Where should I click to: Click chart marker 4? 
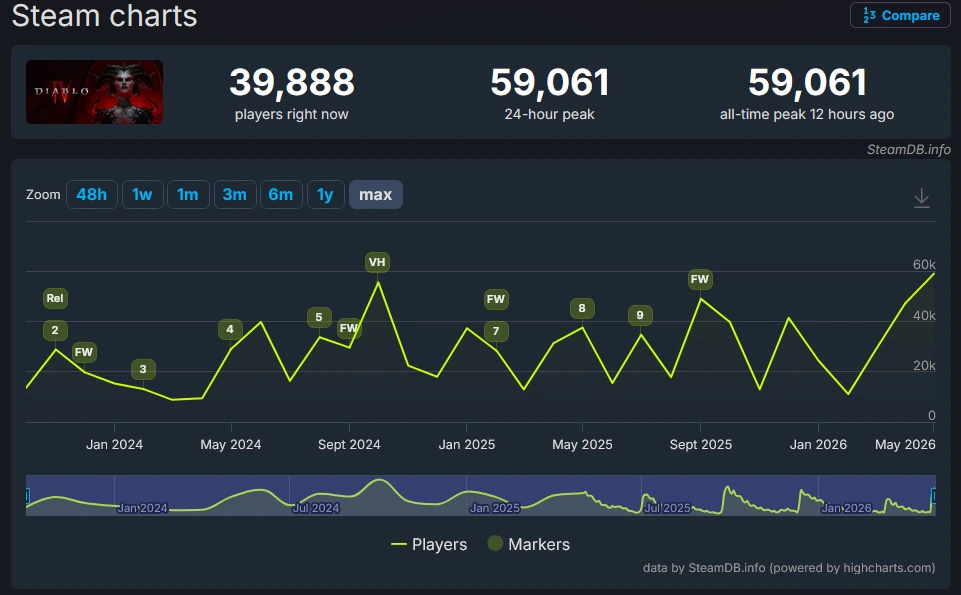[230, 329]
